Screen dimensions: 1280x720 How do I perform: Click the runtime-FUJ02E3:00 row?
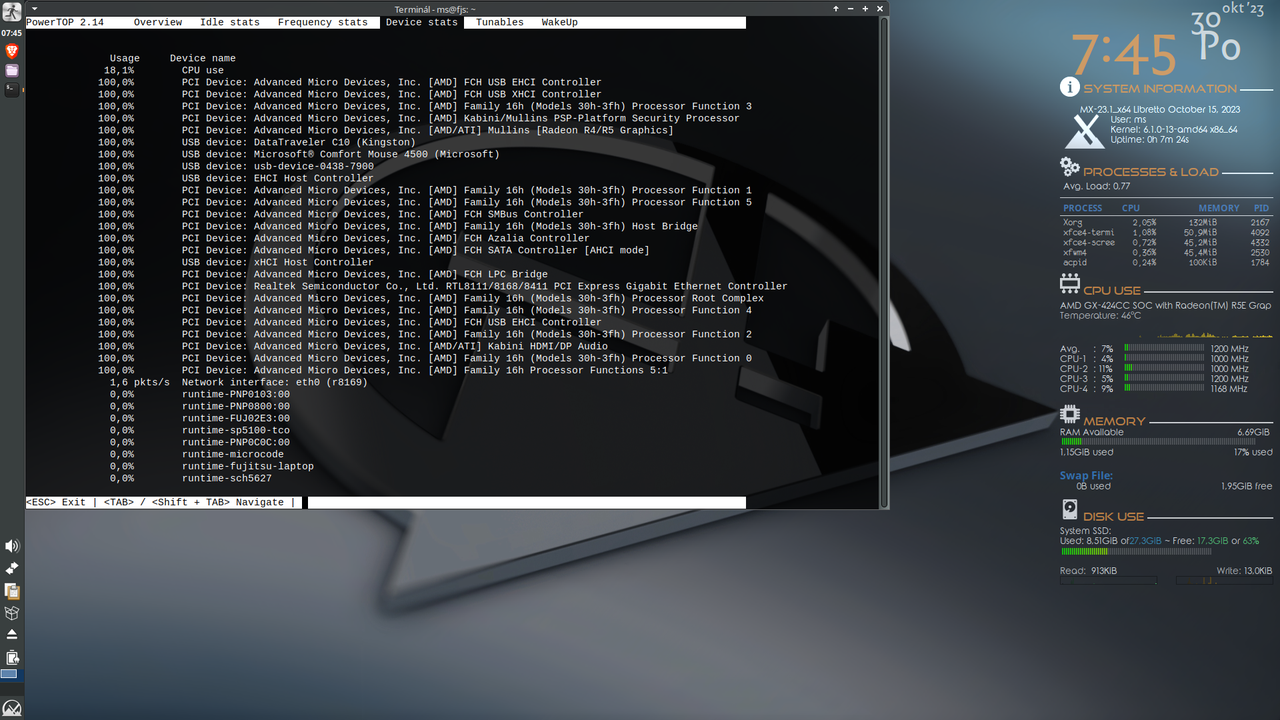(x=200, y=418)
